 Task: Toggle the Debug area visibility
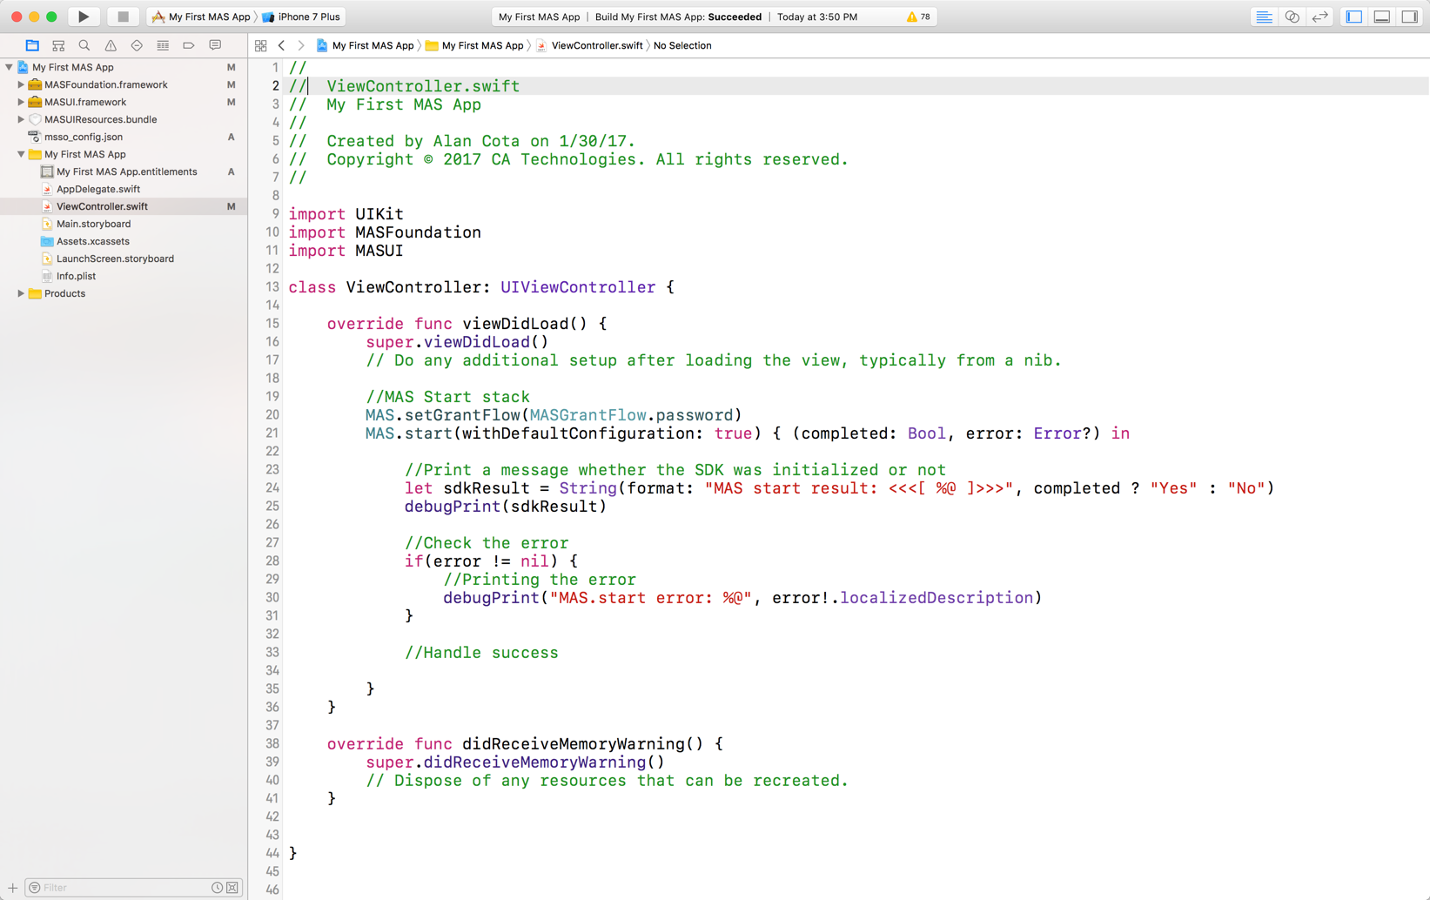click(1382, 17)
